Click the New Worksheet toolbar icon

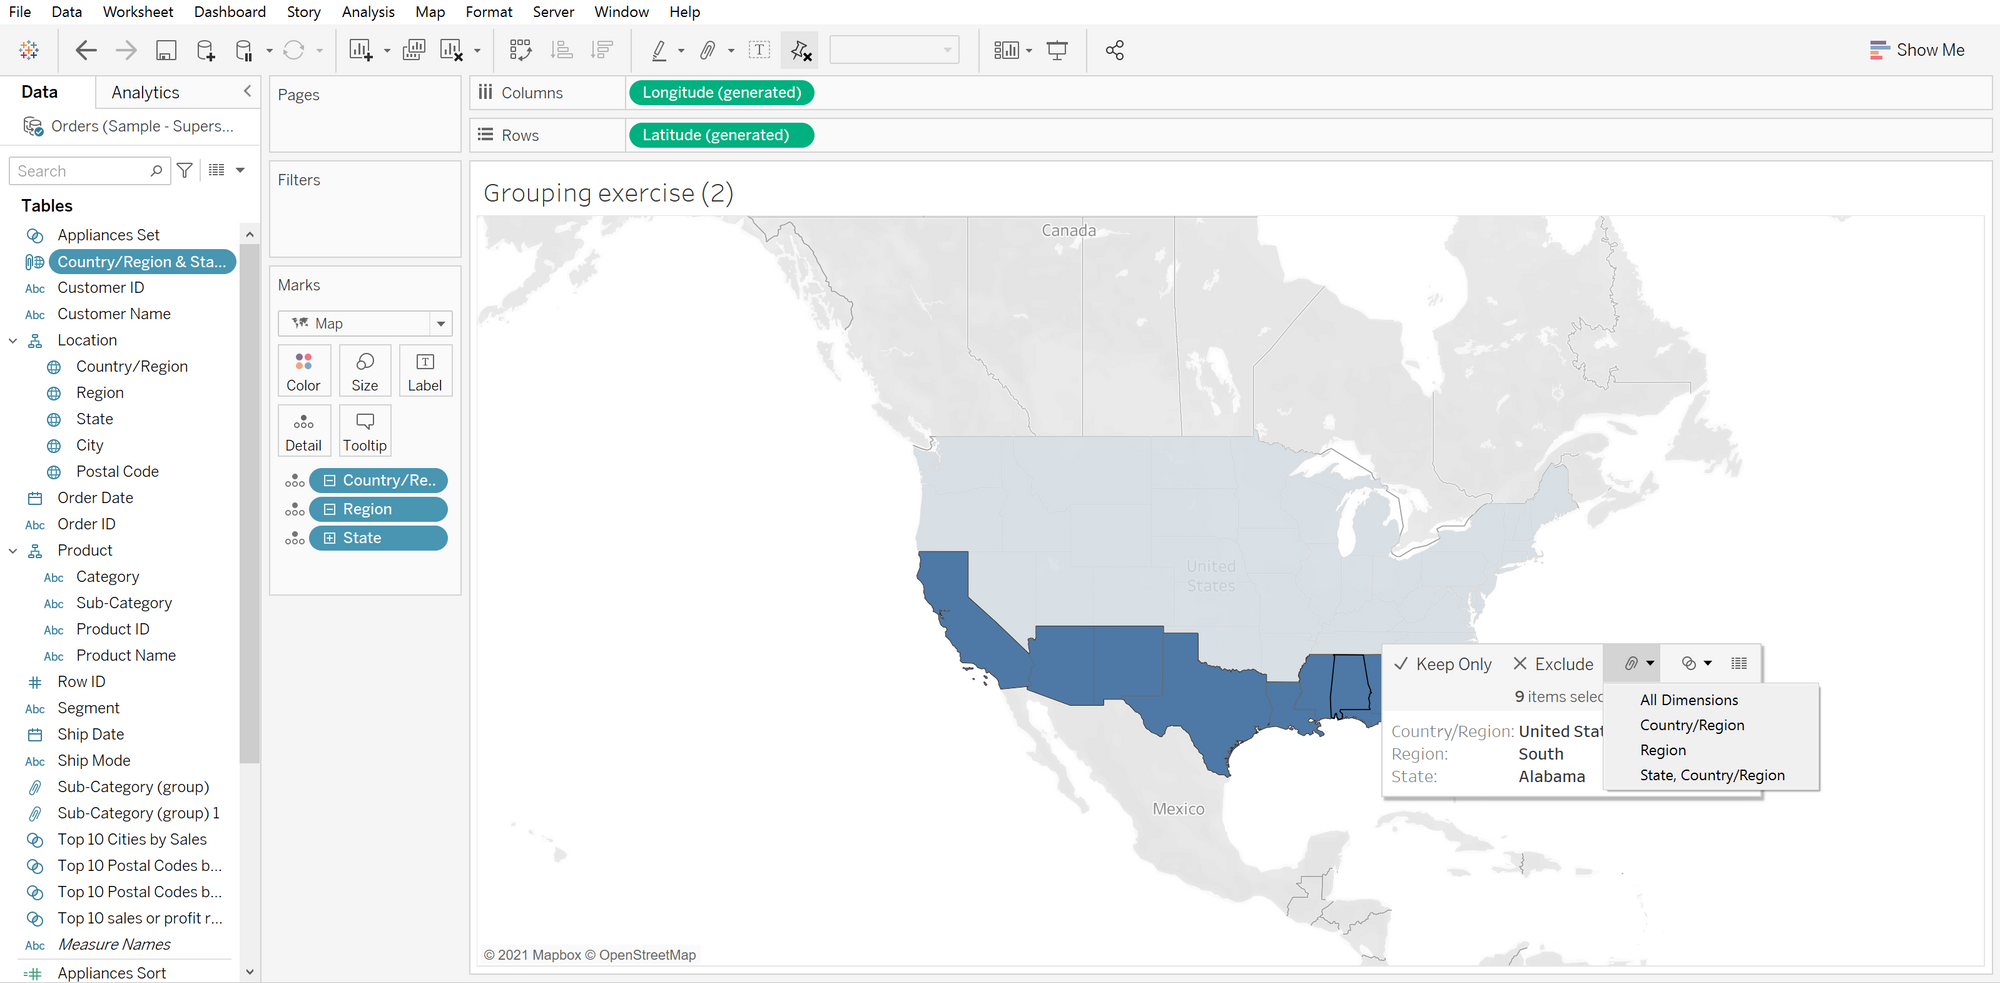[360, 50]
